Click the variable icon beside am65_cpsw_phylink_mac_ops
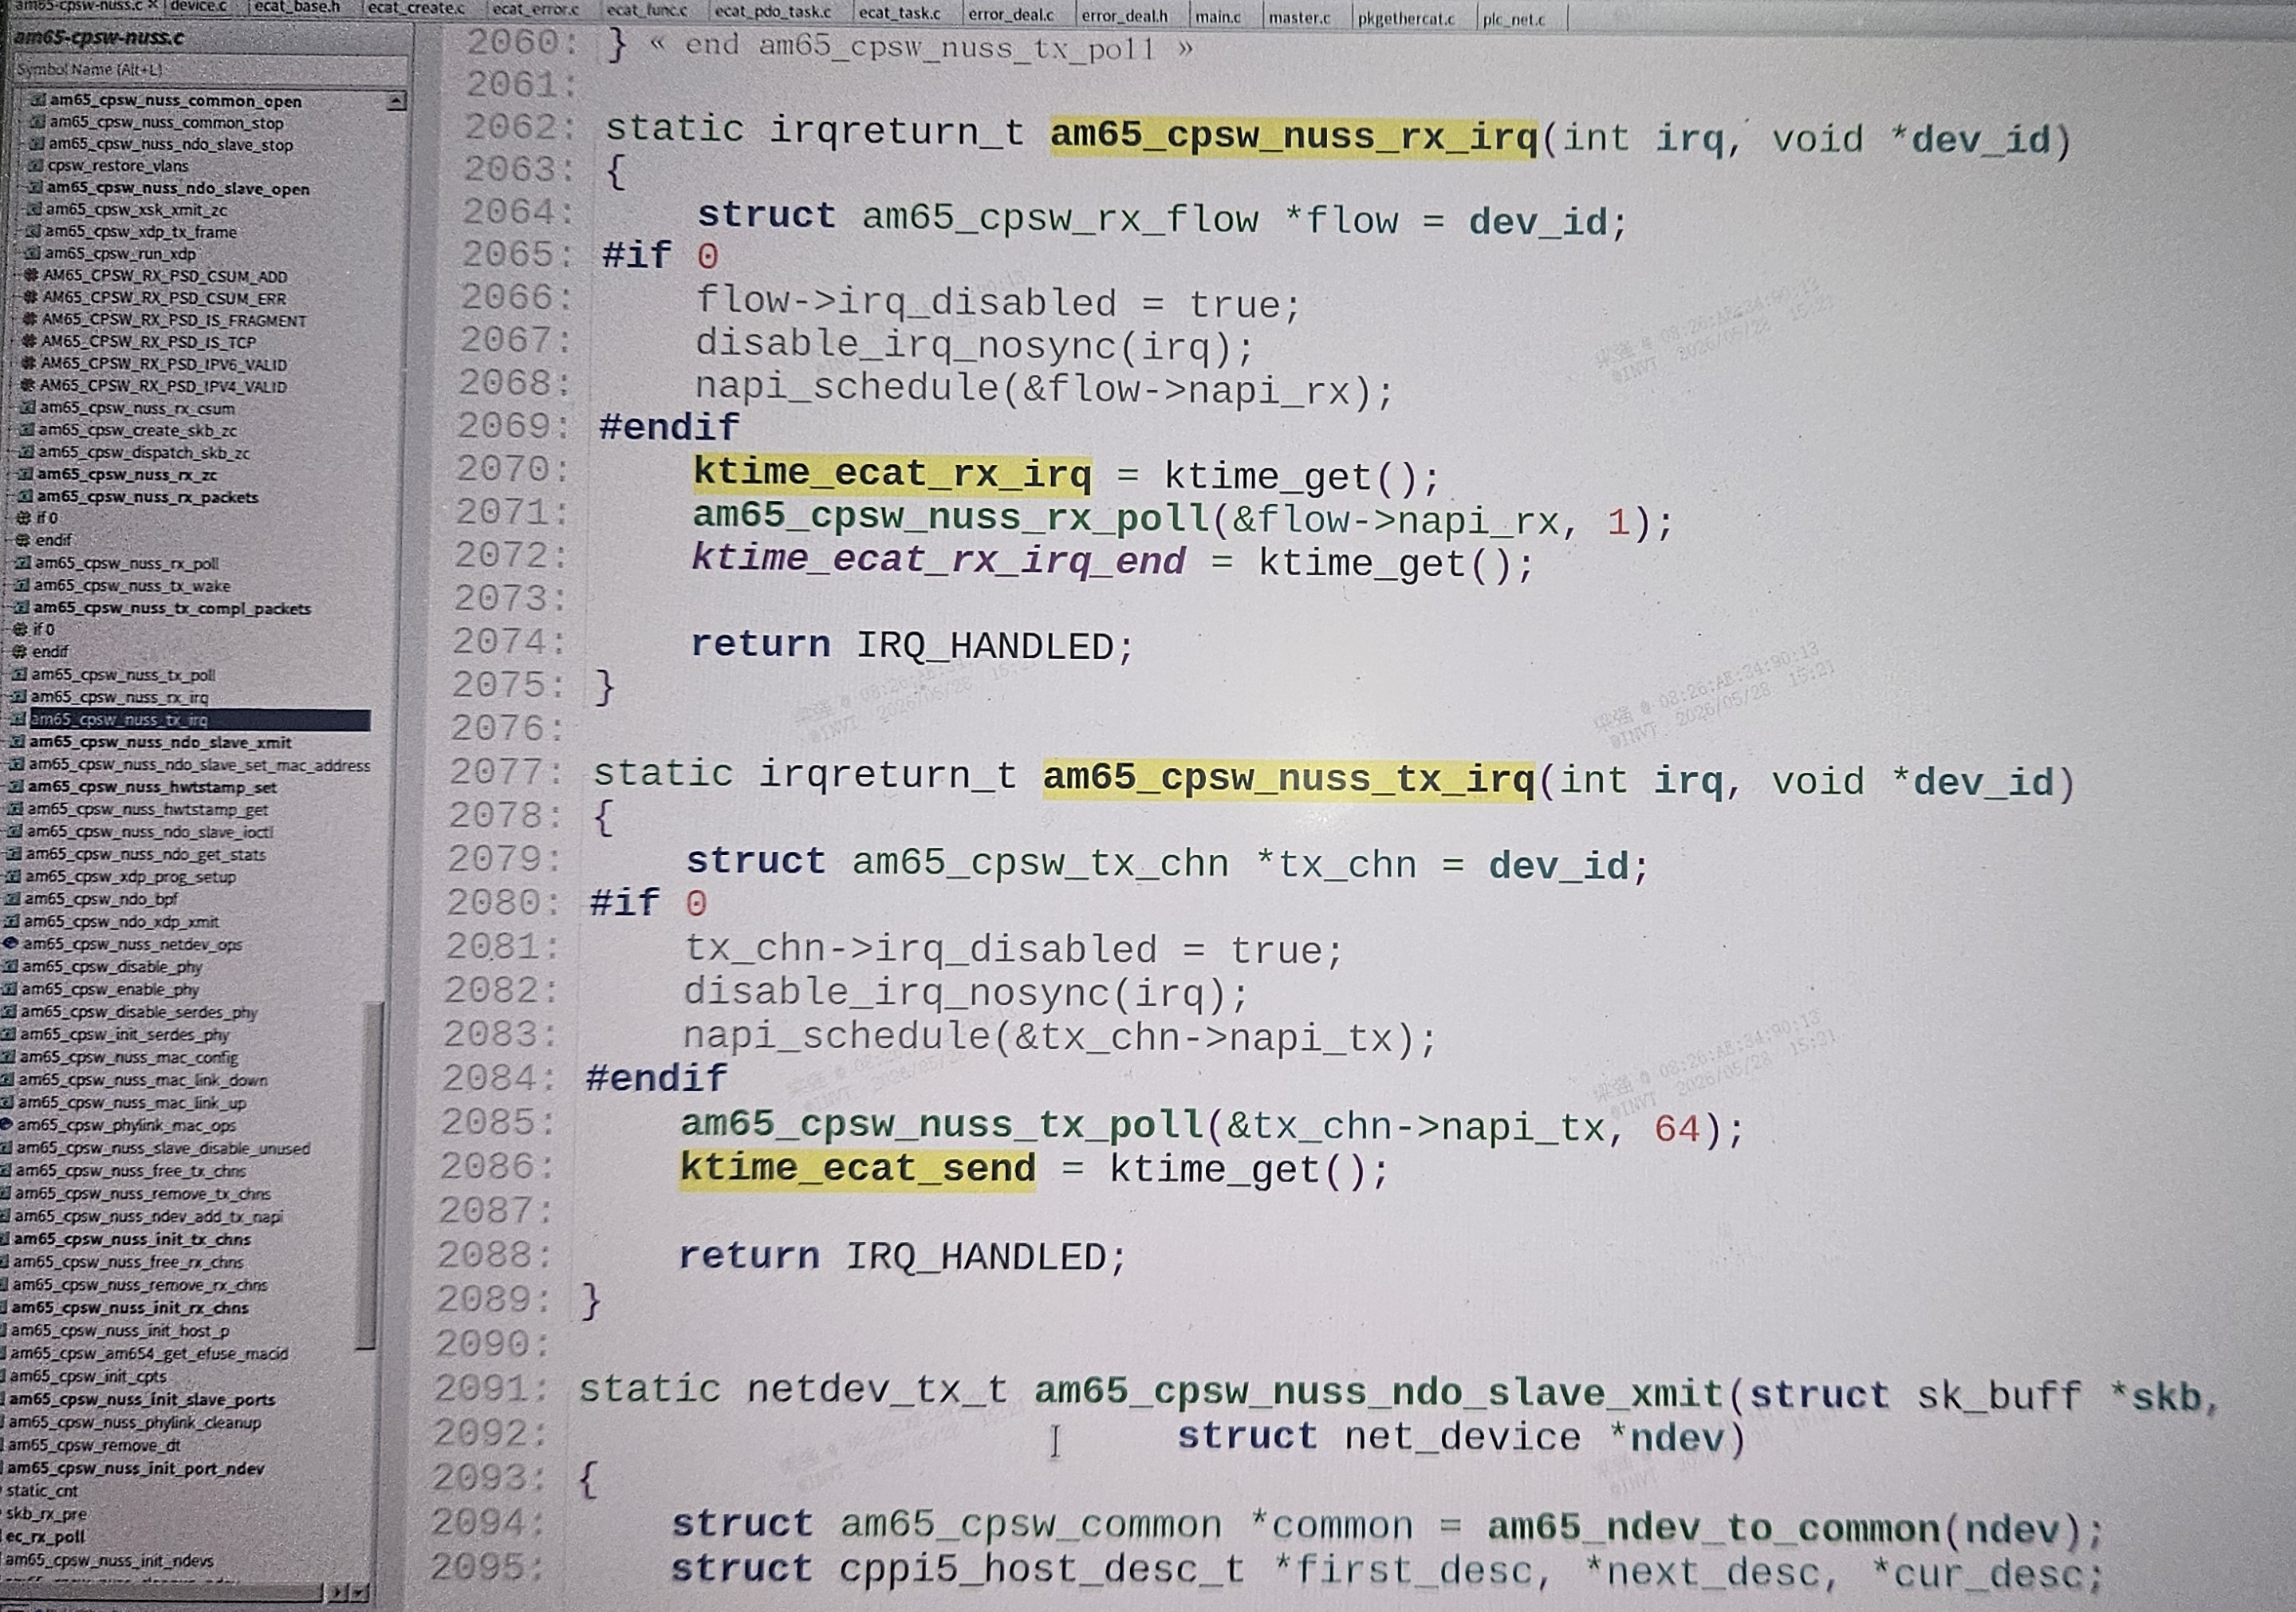The height and width of the screenshot is (1612, 2296). [6, 1125]
